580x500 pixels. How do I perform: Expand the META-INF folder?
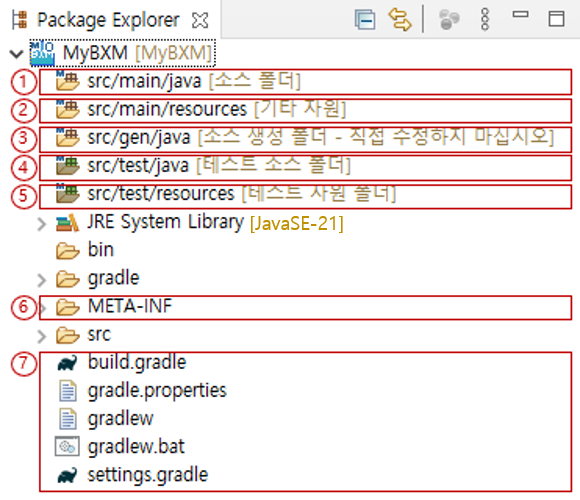pos(43,308)
